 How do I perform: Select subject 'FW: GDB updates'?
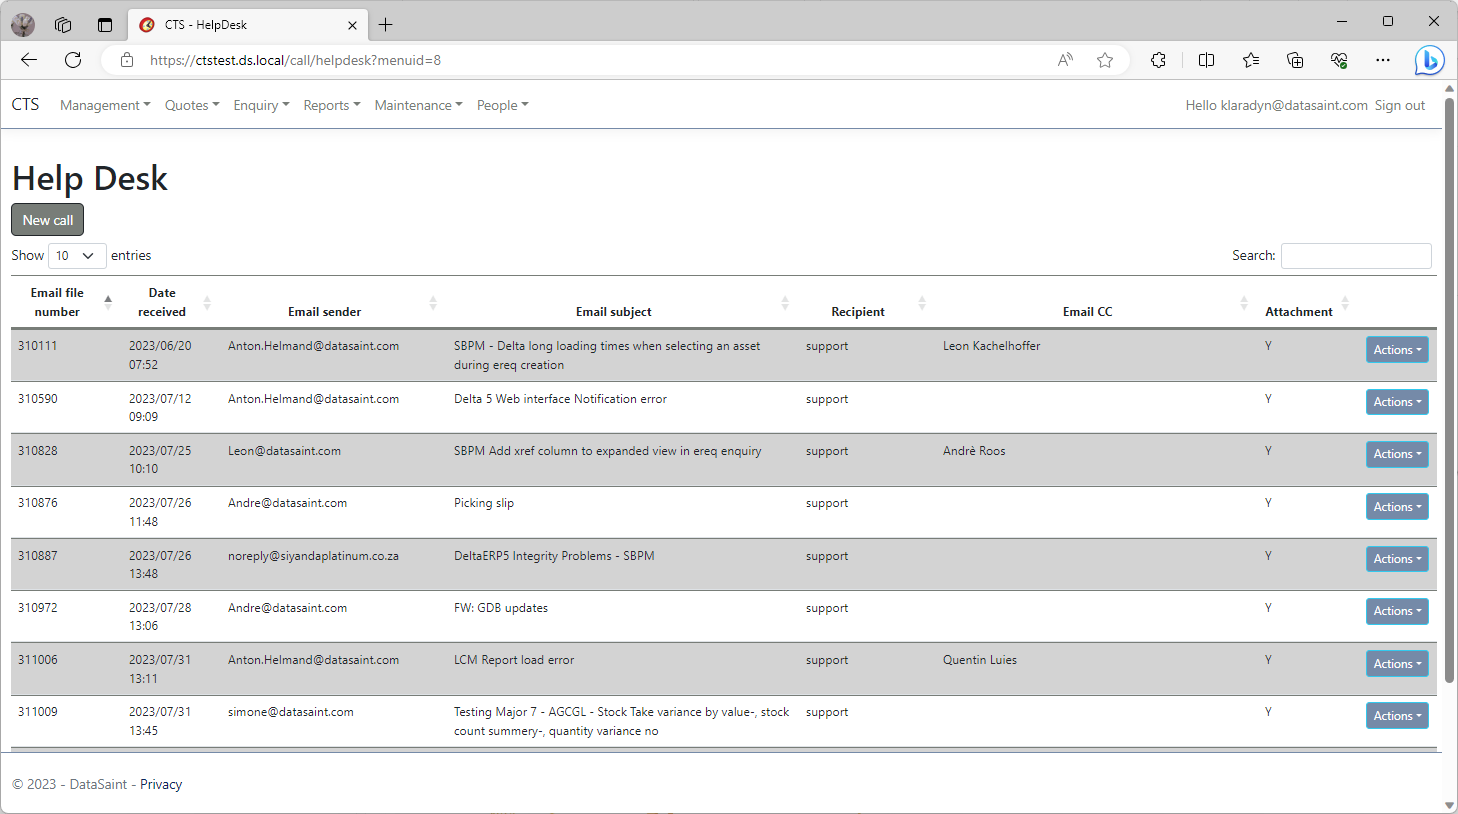pos(501,608)
